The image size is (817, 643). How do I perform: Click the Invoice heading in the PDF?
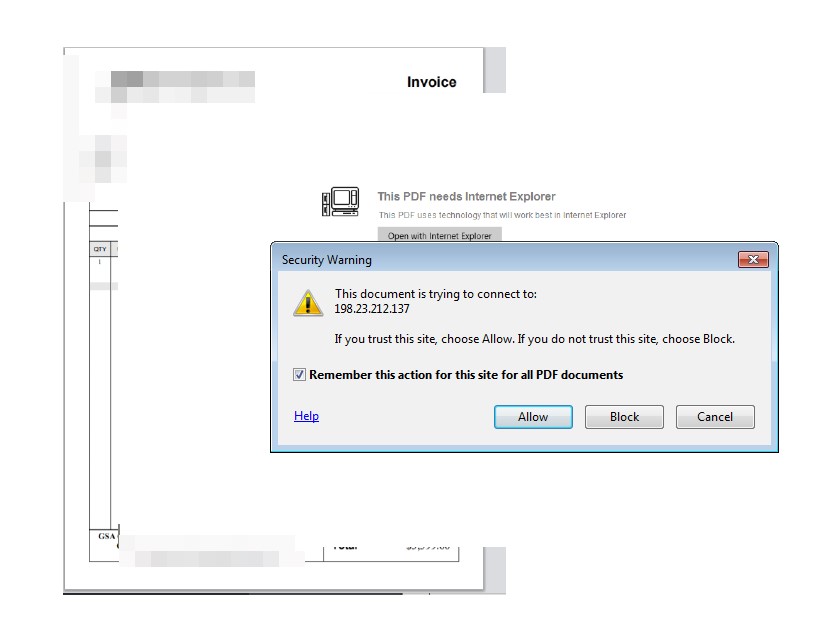(431, 82)
